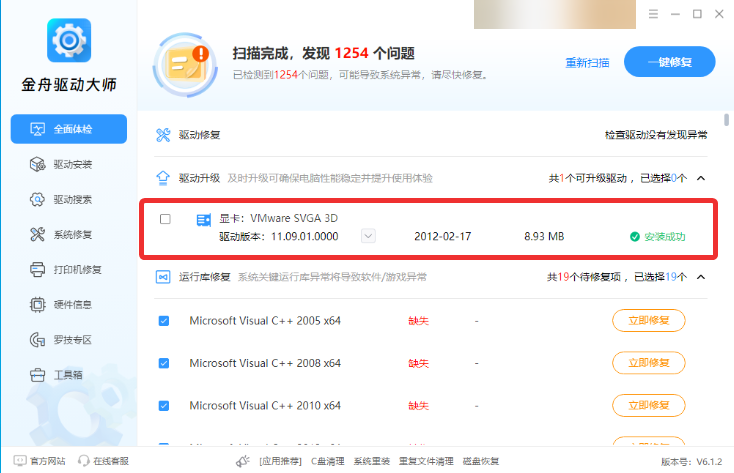Click the vertical scrollbar thumb
Viewport: 734px width, 473px height.
point(726,120)
